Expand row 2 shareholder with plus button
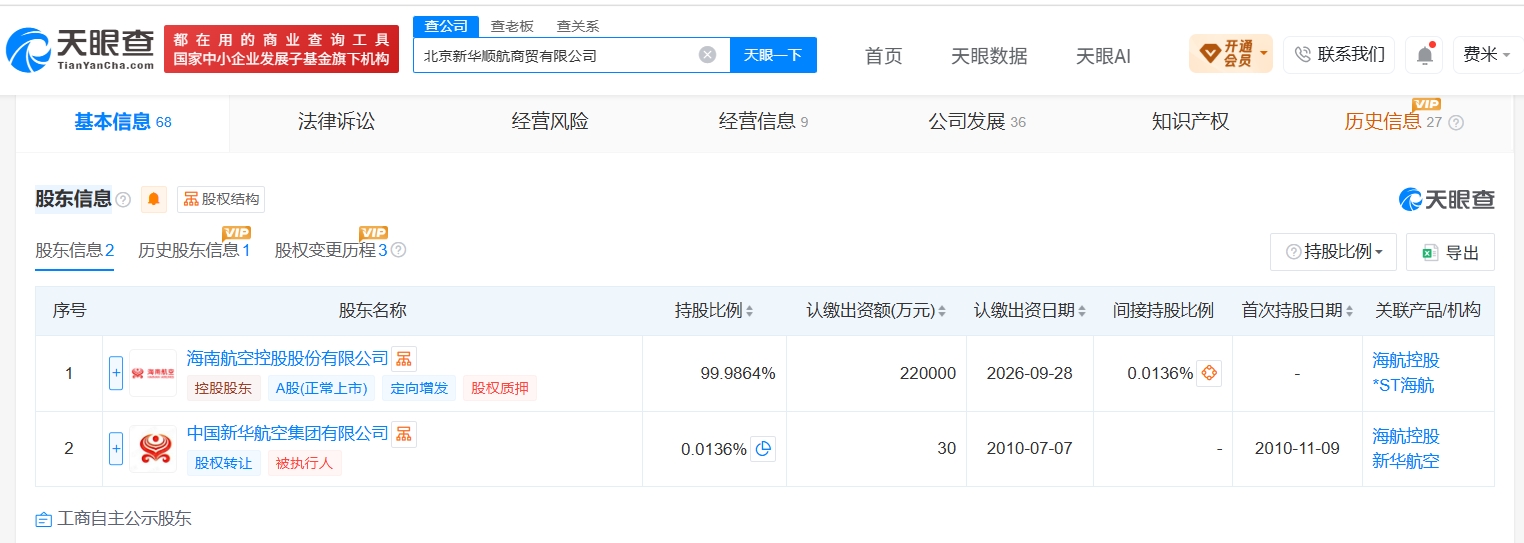The width and height of the screenshot is (1524, 543). (x=116, y=449)
